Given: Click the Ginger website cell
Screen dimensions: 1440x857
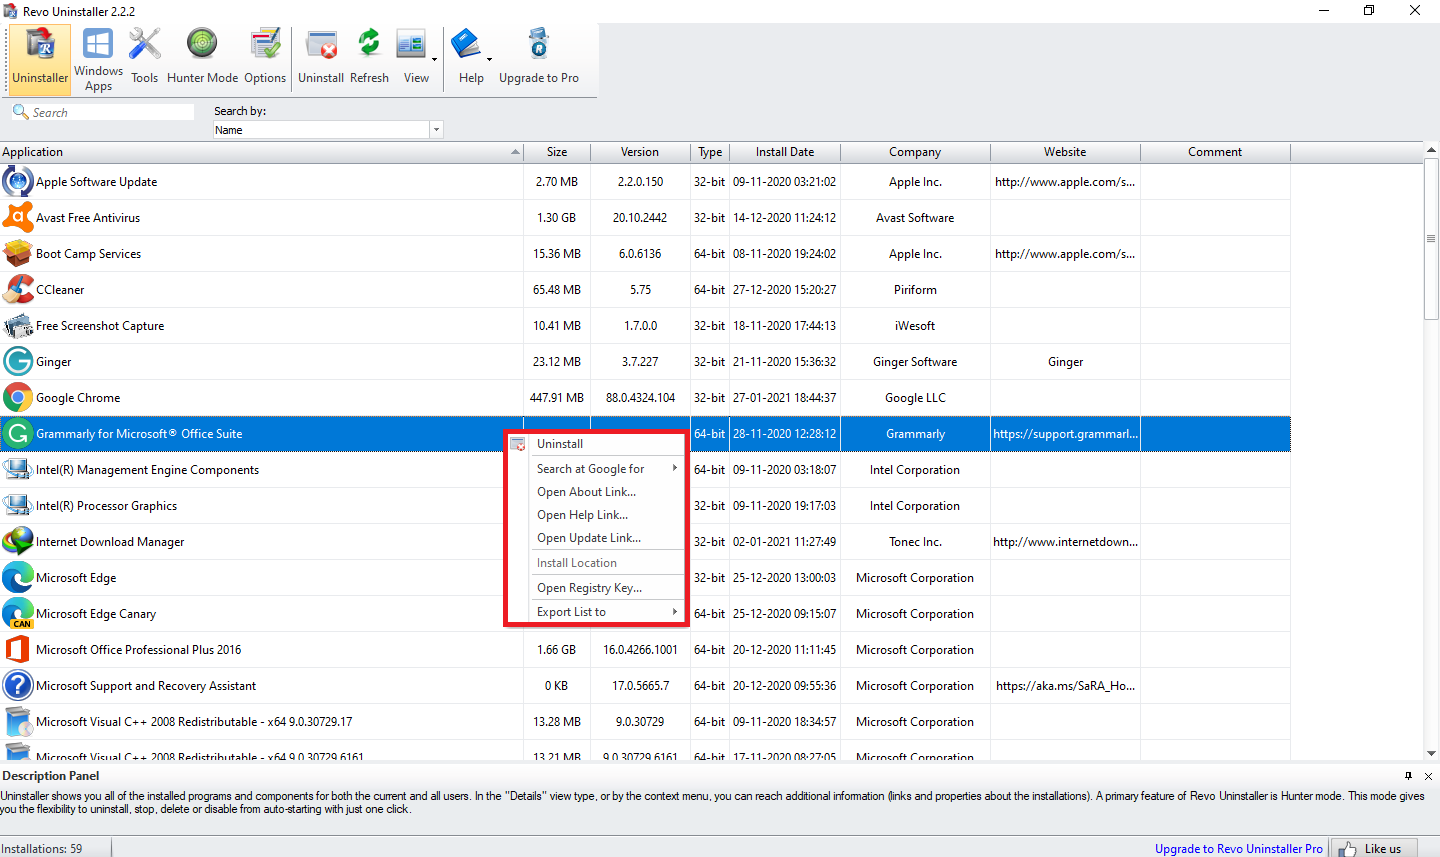Looking at the screenshot, I should (1065, 362).
